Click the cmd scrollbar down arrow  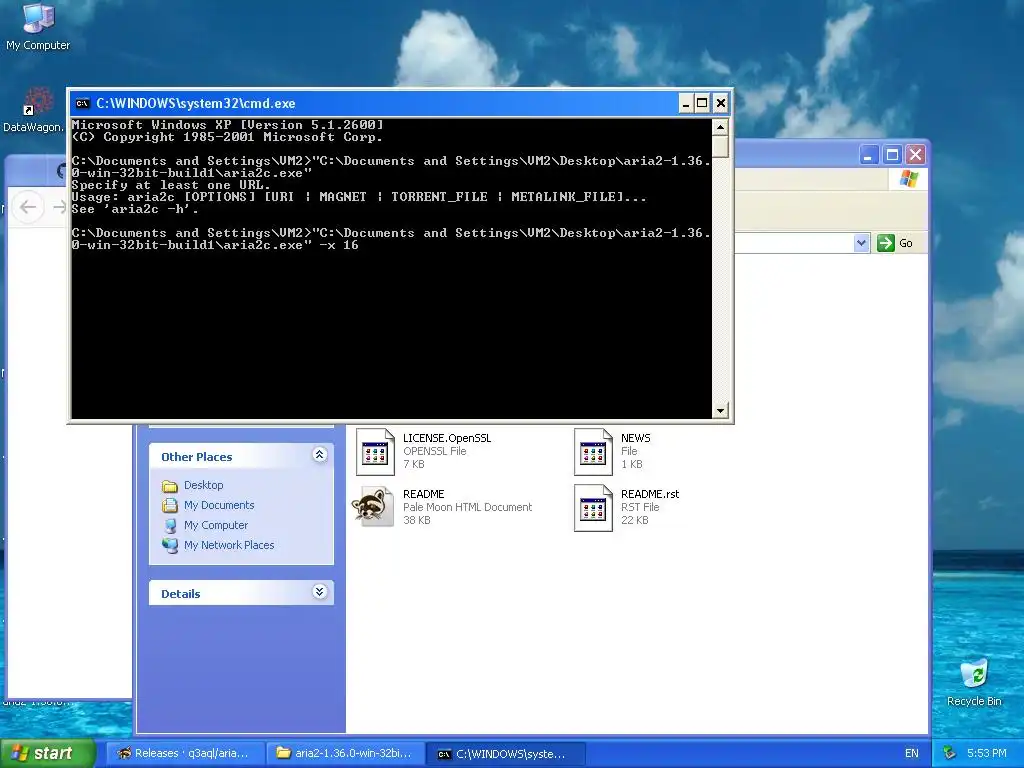tap(720, 411)
